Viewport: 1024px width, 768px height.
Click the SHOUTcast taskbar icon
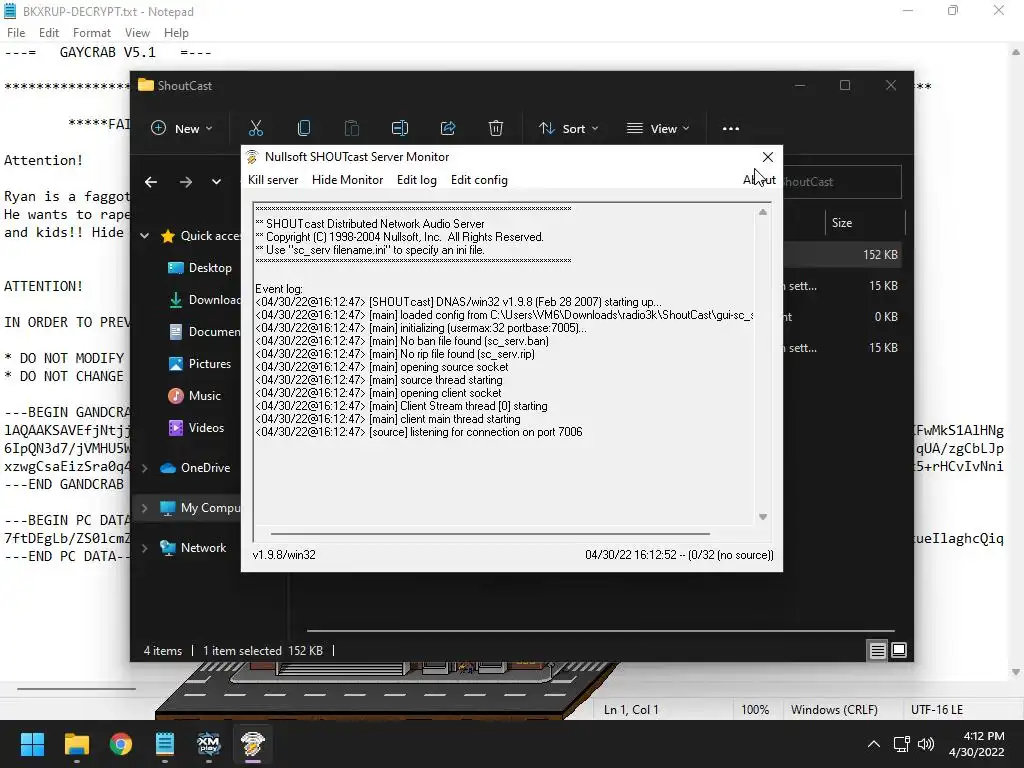[x=253, y=744]
